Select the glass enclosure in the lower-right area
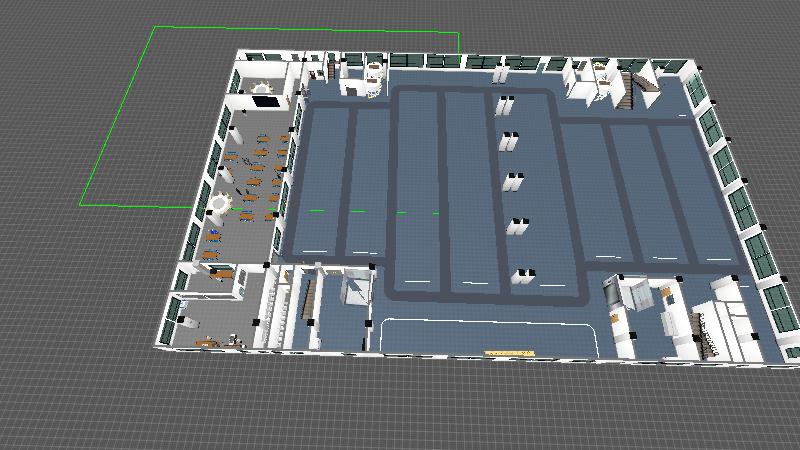800x450 pixels. pos(634,293)
